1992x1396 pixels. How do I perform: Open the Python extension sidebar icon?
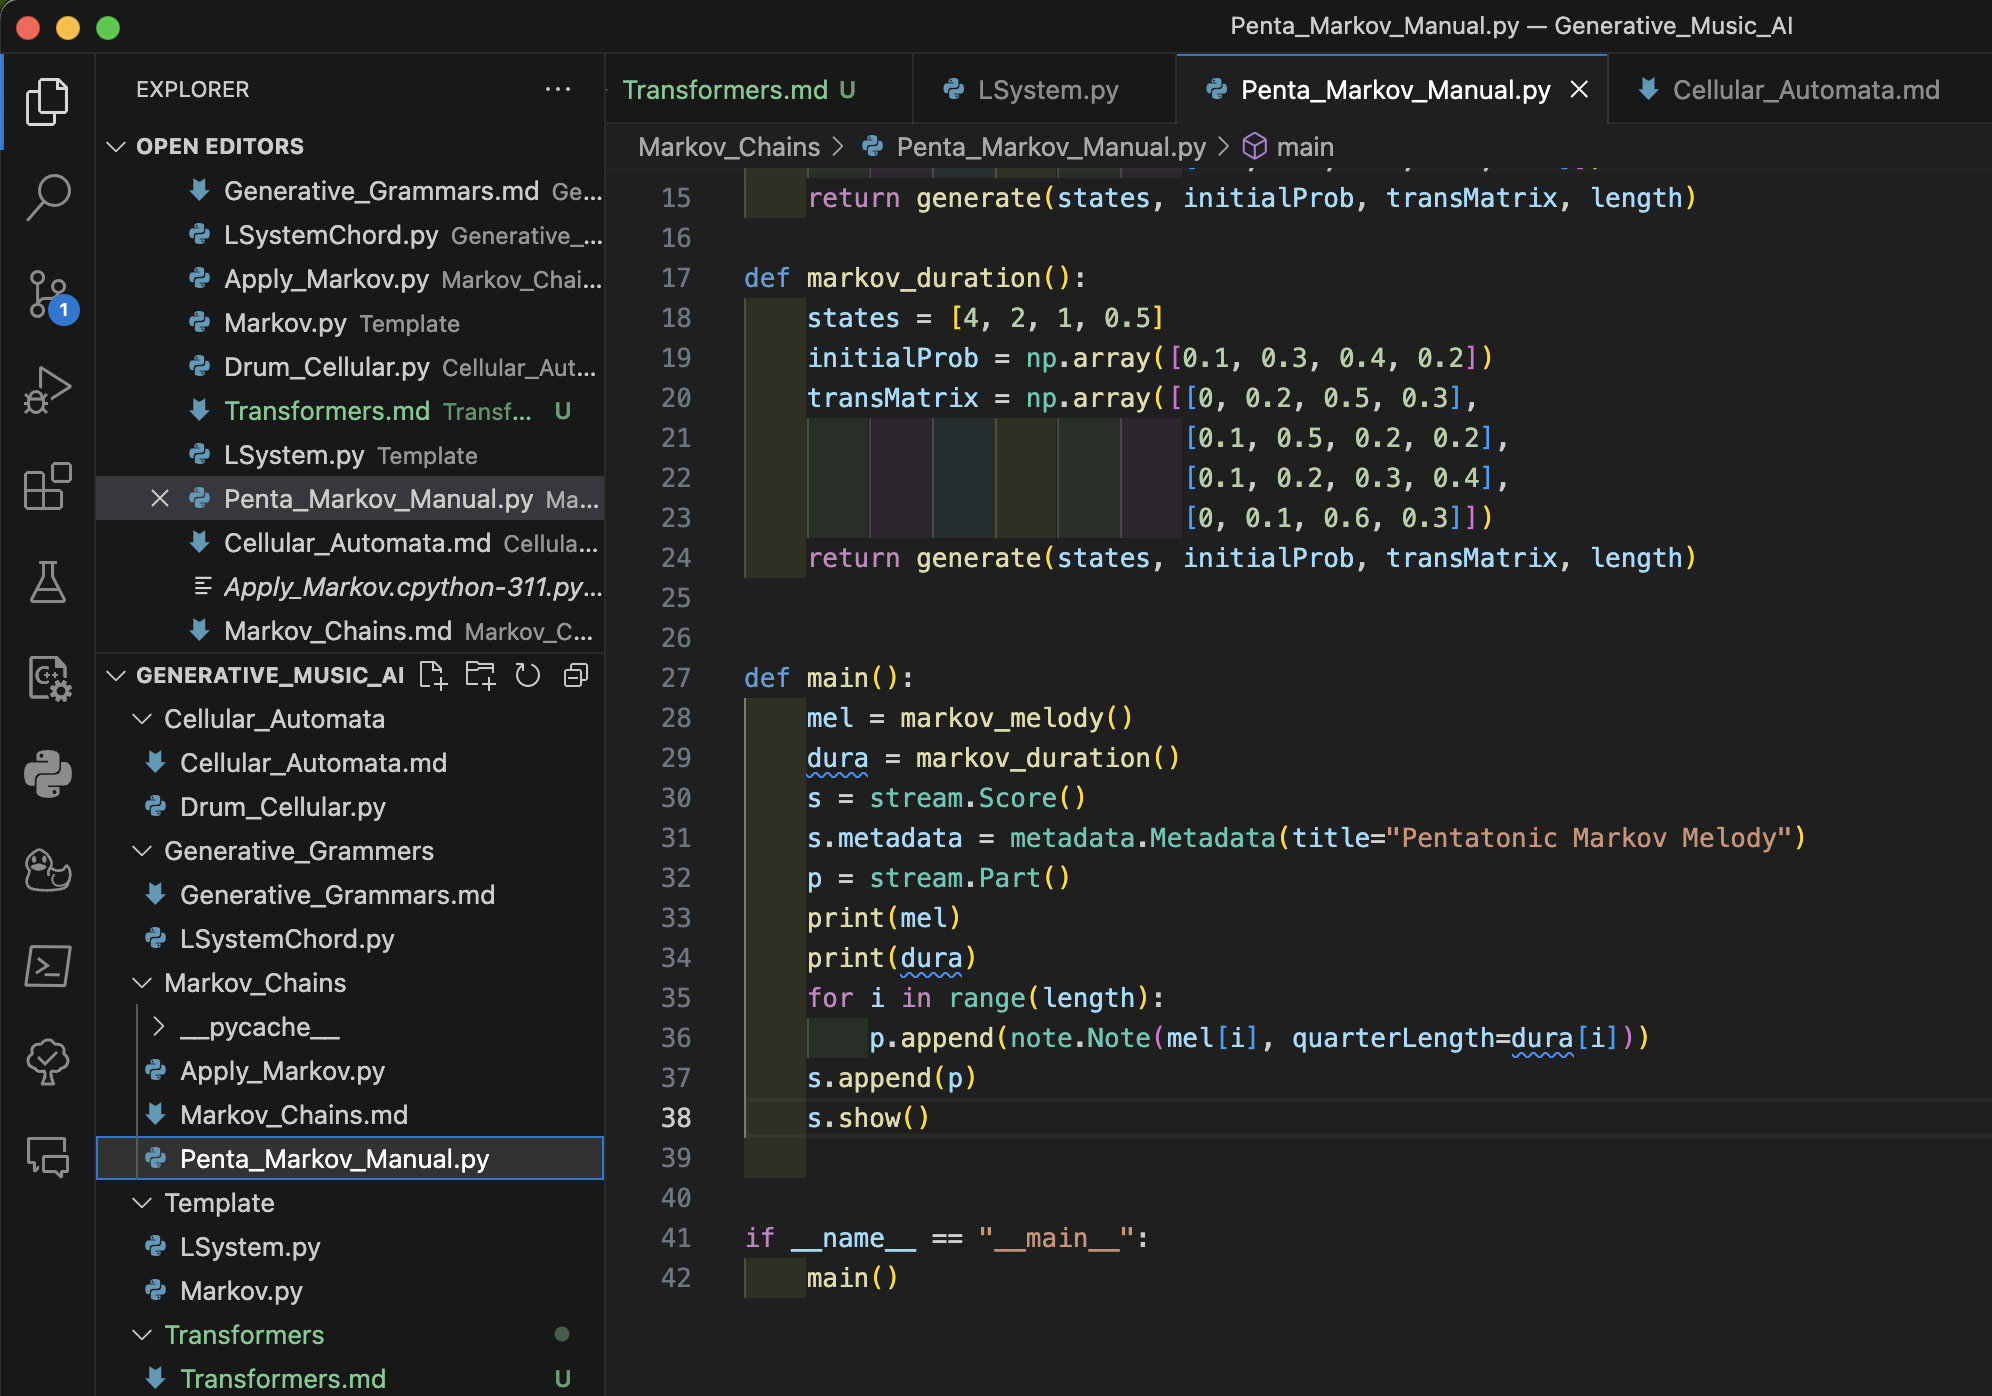[x=47, y=774]
